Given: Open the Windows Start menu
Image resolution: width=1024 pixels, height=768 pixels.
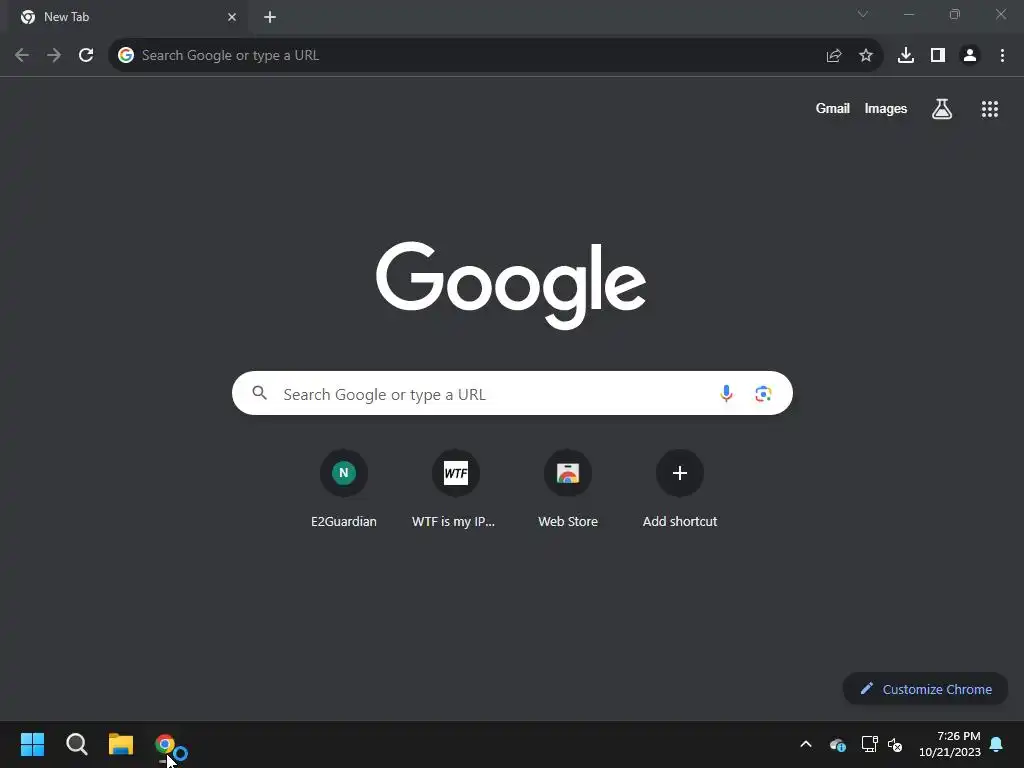Looking at the screenshot, I should [32, 744].
